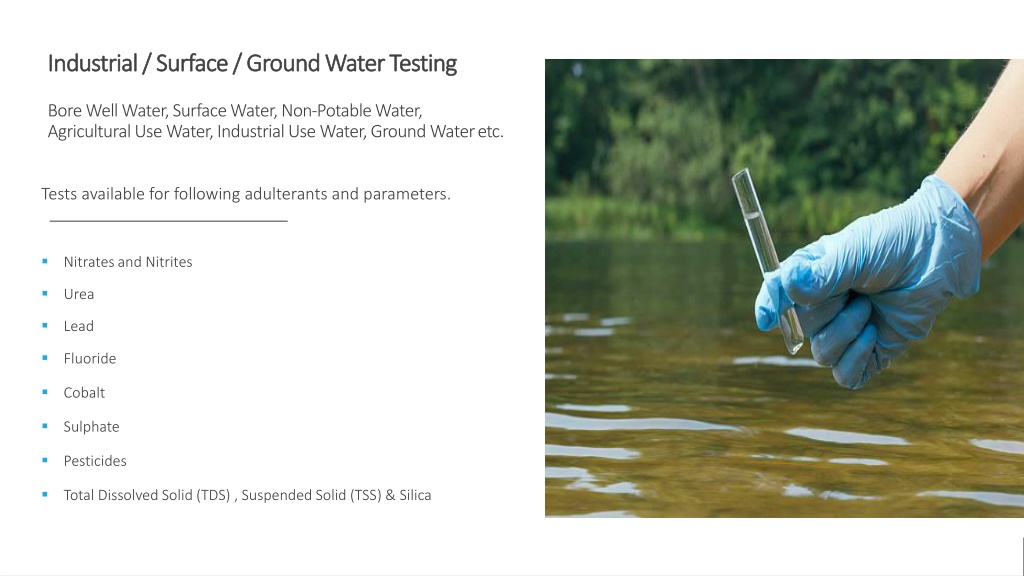Click the Fluoride bullet text

click(89, 359)
